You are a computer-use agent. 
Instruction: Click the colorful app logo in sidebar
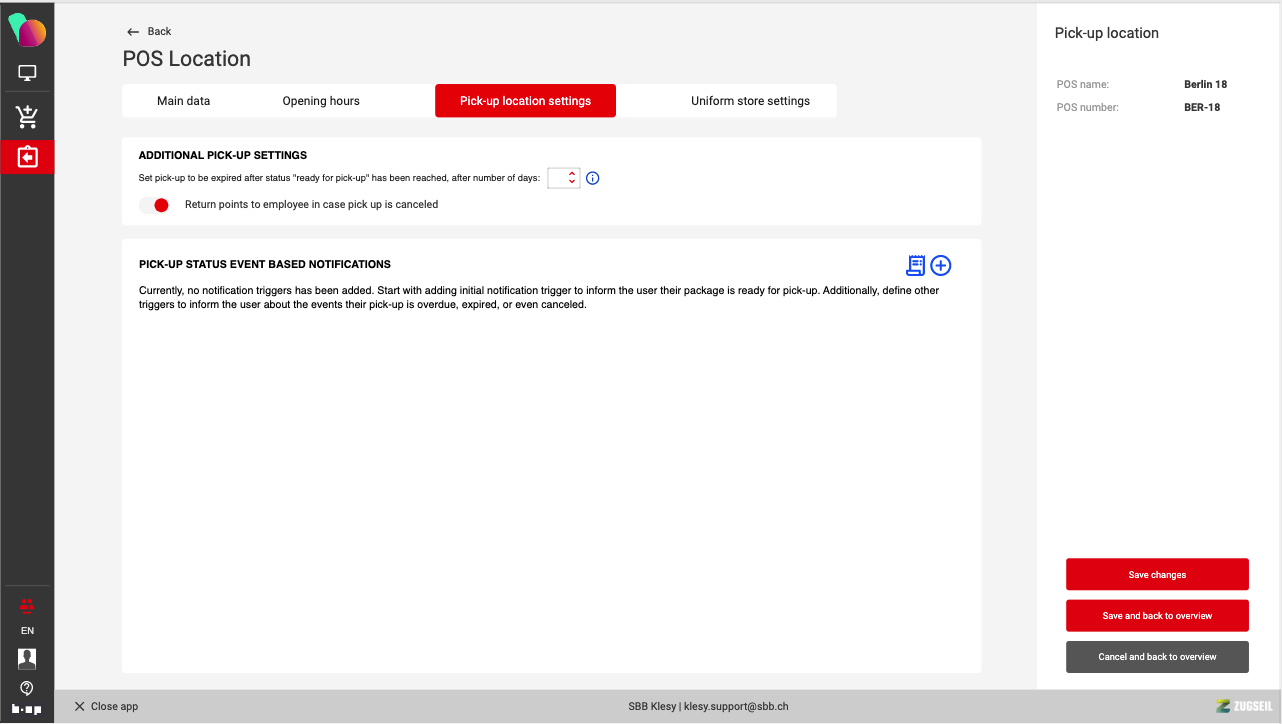[27, 31]
